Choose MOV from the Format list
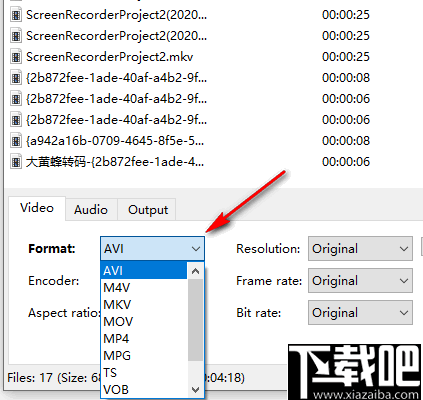The height and width of the screenshot is (400, 423). [x=144, y=321]
